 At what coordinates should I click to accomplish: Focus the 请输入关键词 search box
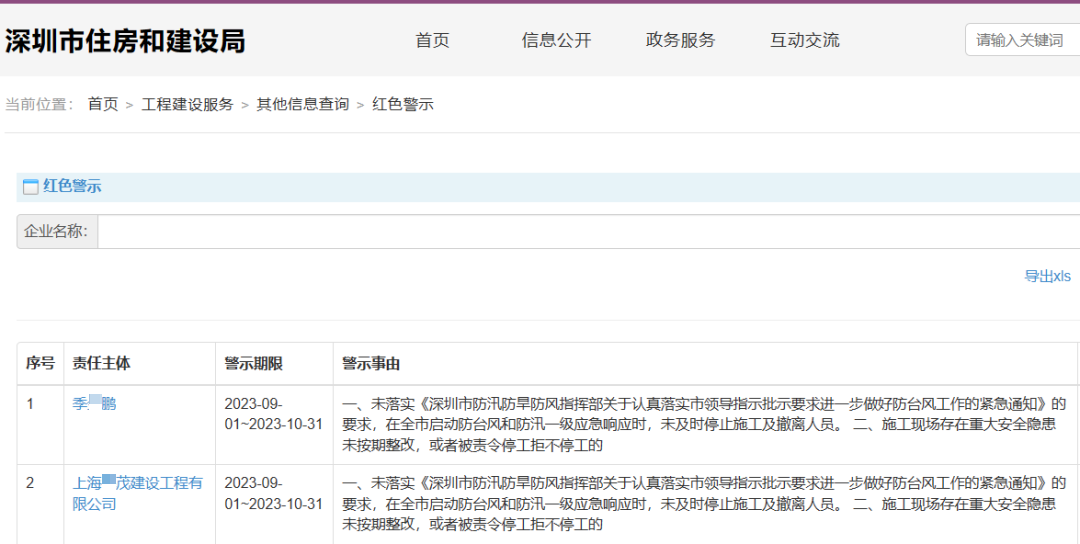[x=1023, y=40]
